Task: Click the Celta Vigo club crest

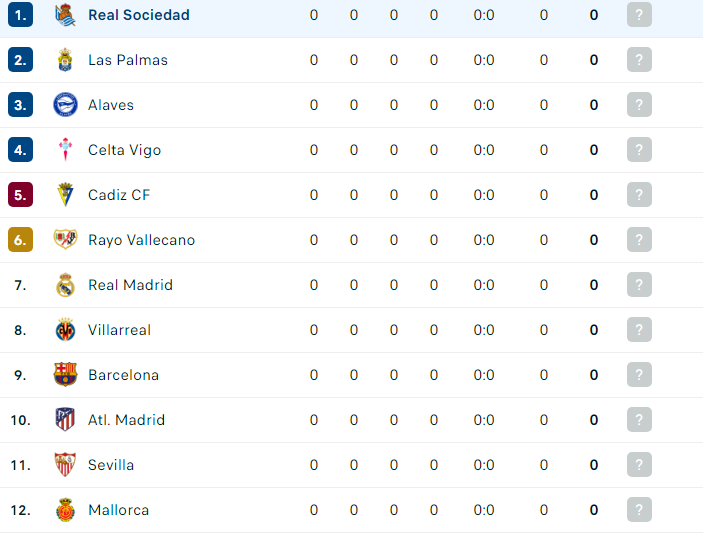Action: click(65, 150)
